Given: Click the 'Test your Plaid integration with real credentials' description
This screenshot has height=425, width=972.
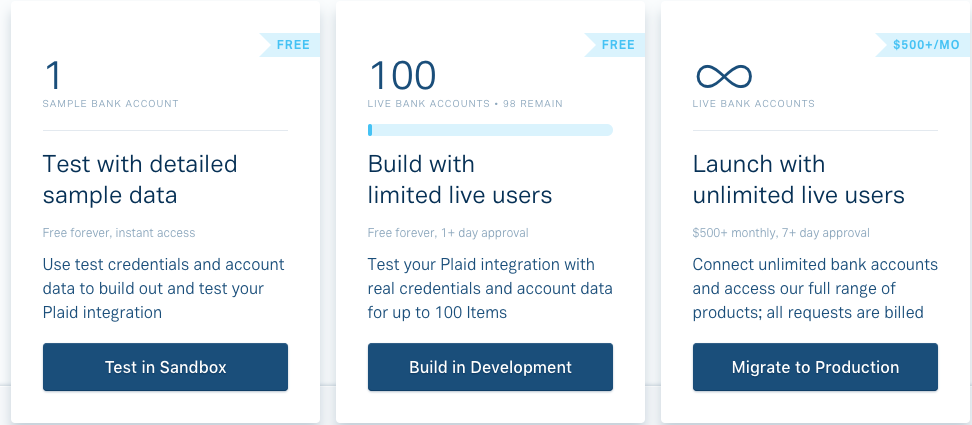Looking at the screenshot, I should 490,288.
